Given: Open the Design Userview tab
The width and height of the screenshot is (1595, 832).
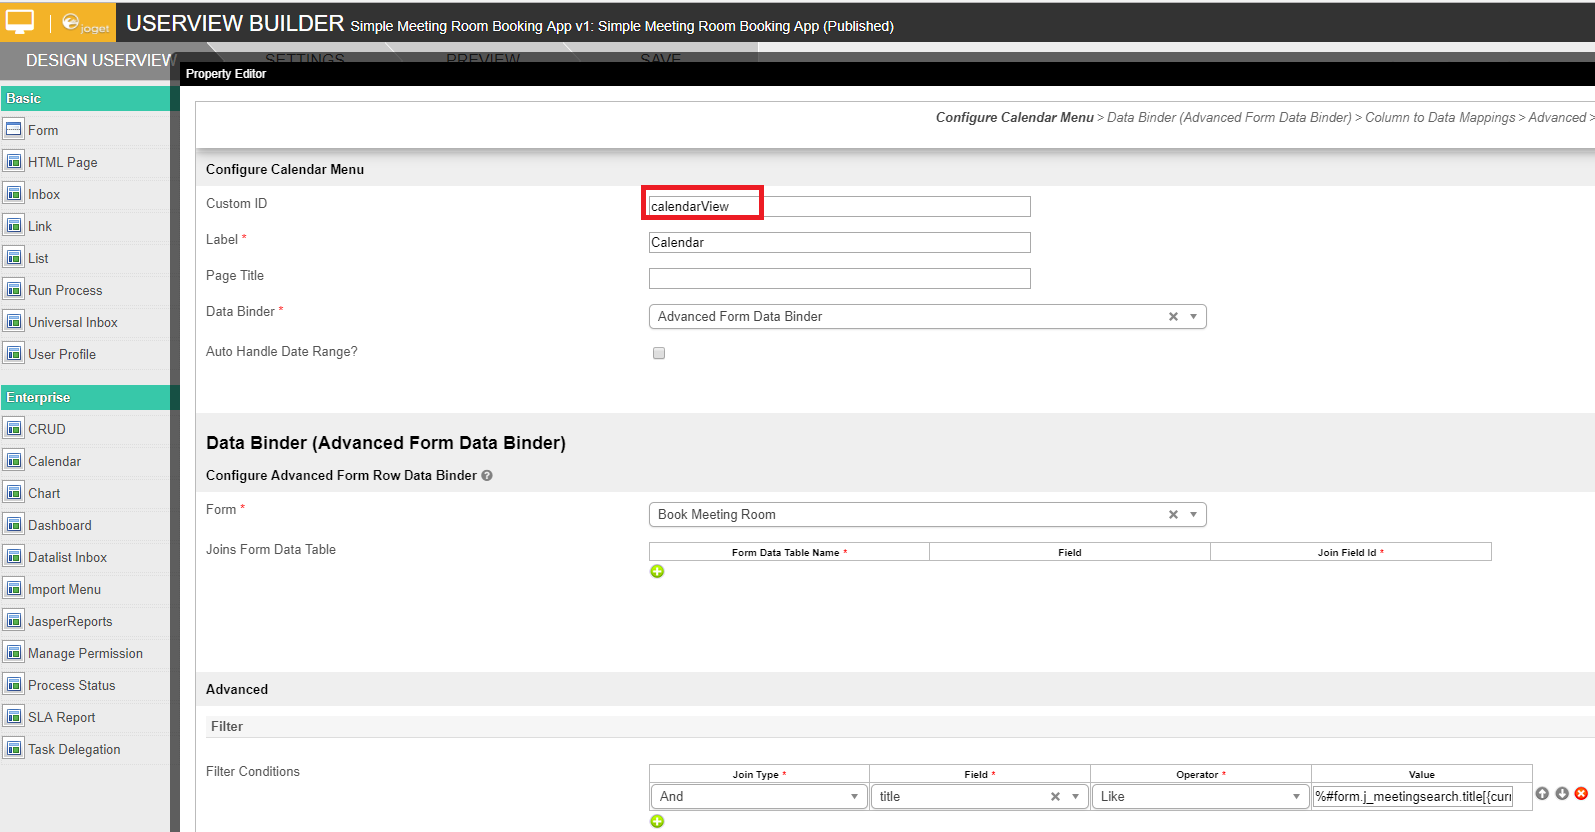Looking at the screenshot, I should 100,61.
